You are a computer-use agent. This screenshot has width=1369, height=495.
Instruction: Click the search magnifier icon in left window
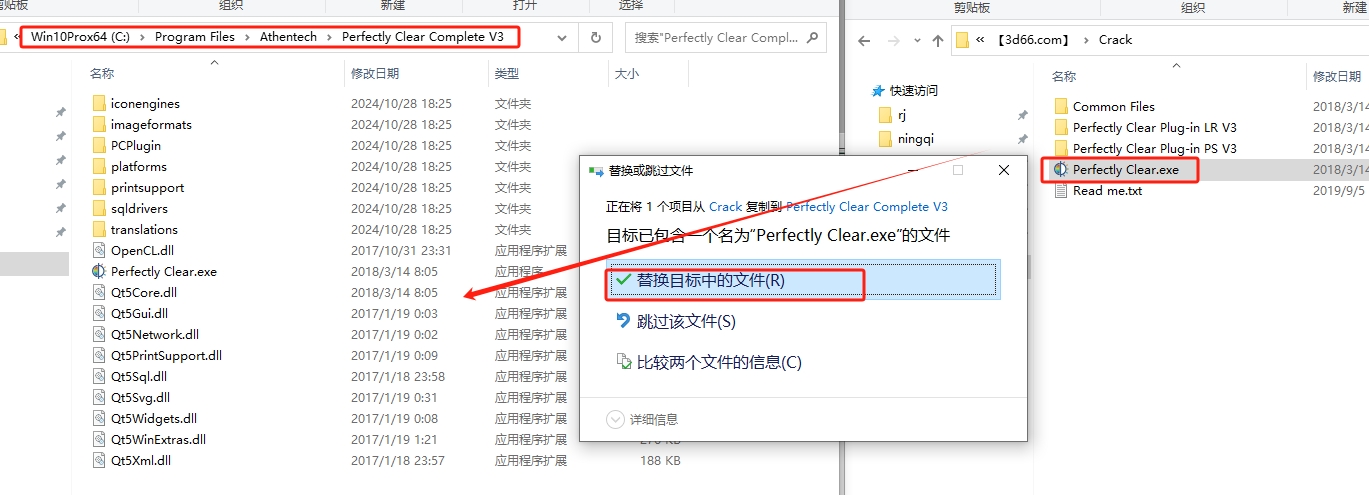pyautogui.click(x=811, y=38)
